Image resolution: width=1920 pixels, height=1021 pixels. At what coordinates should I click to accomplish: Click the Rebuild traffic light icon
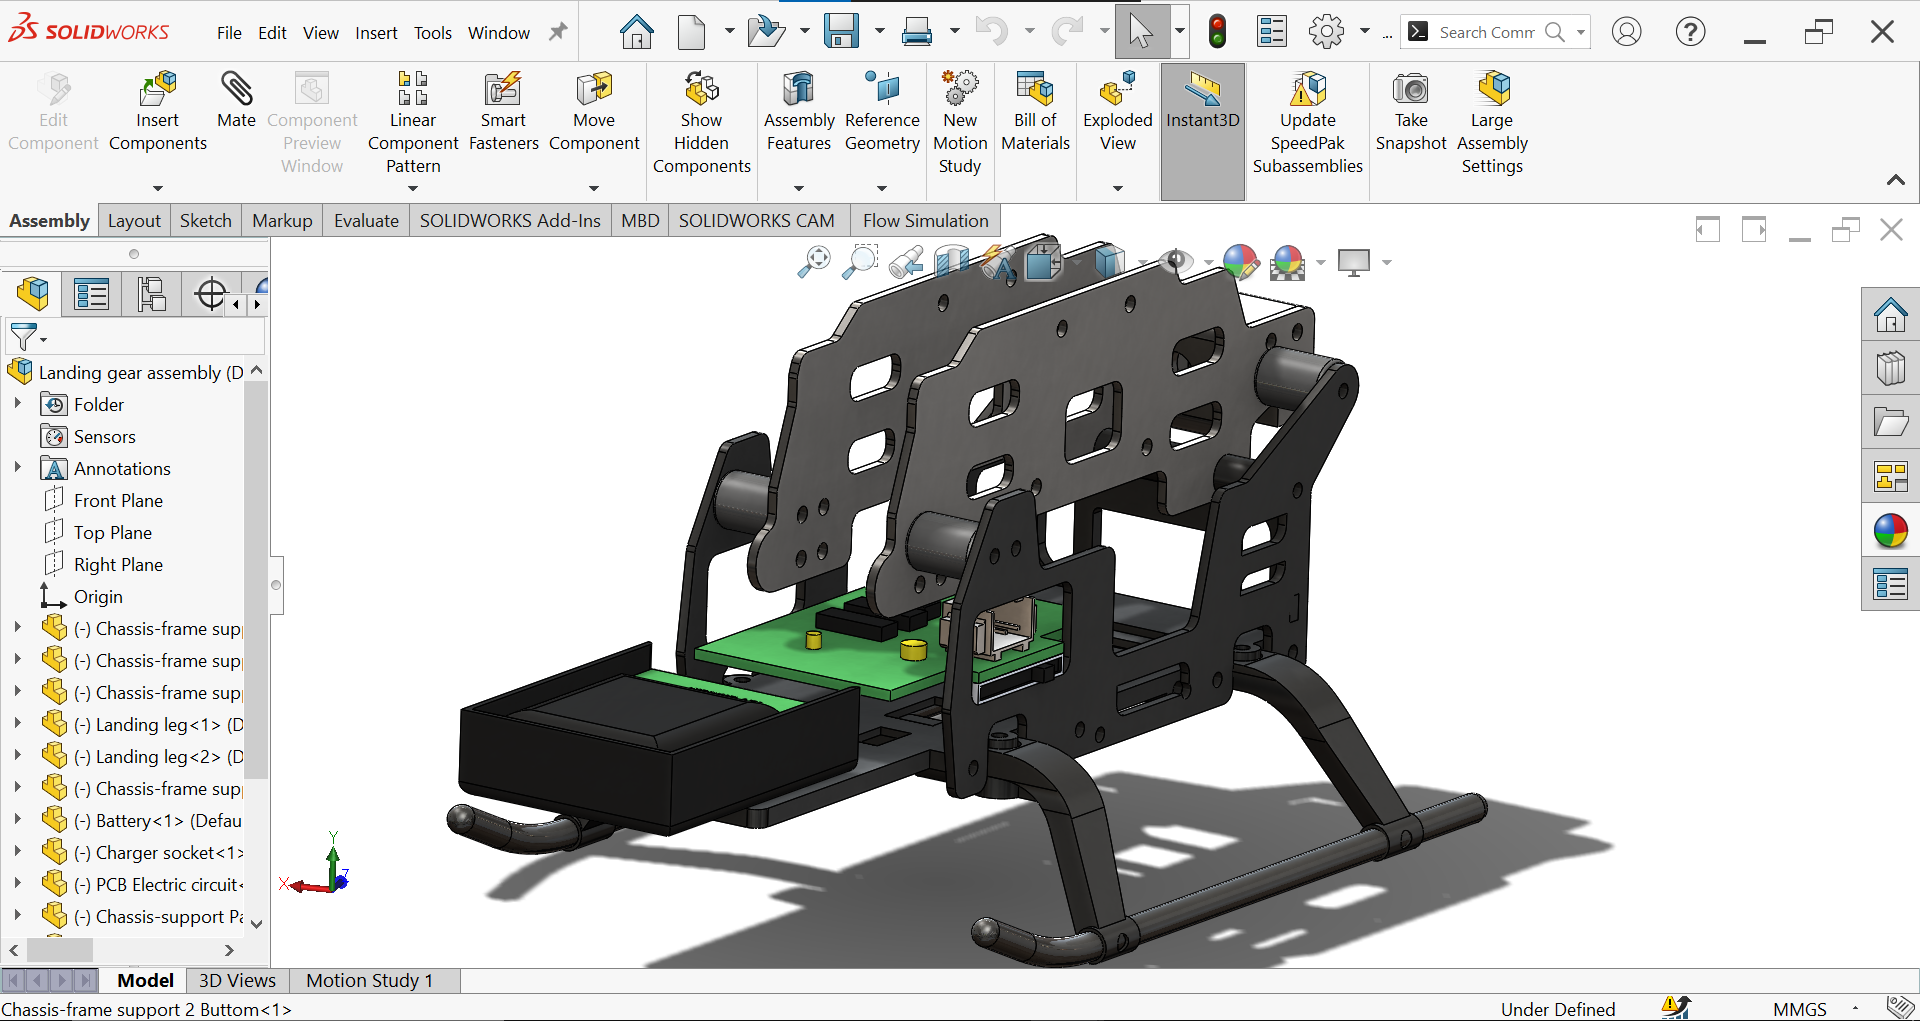(x=1217, y=32)
